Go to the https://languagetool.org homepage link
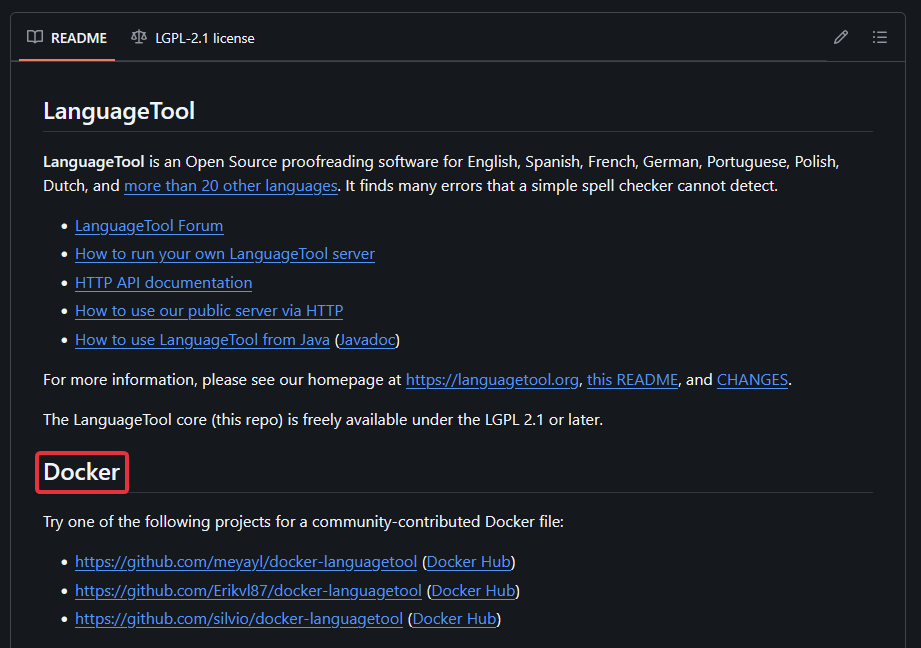Viewport: 921px width, 648px height. click(492, 380)
